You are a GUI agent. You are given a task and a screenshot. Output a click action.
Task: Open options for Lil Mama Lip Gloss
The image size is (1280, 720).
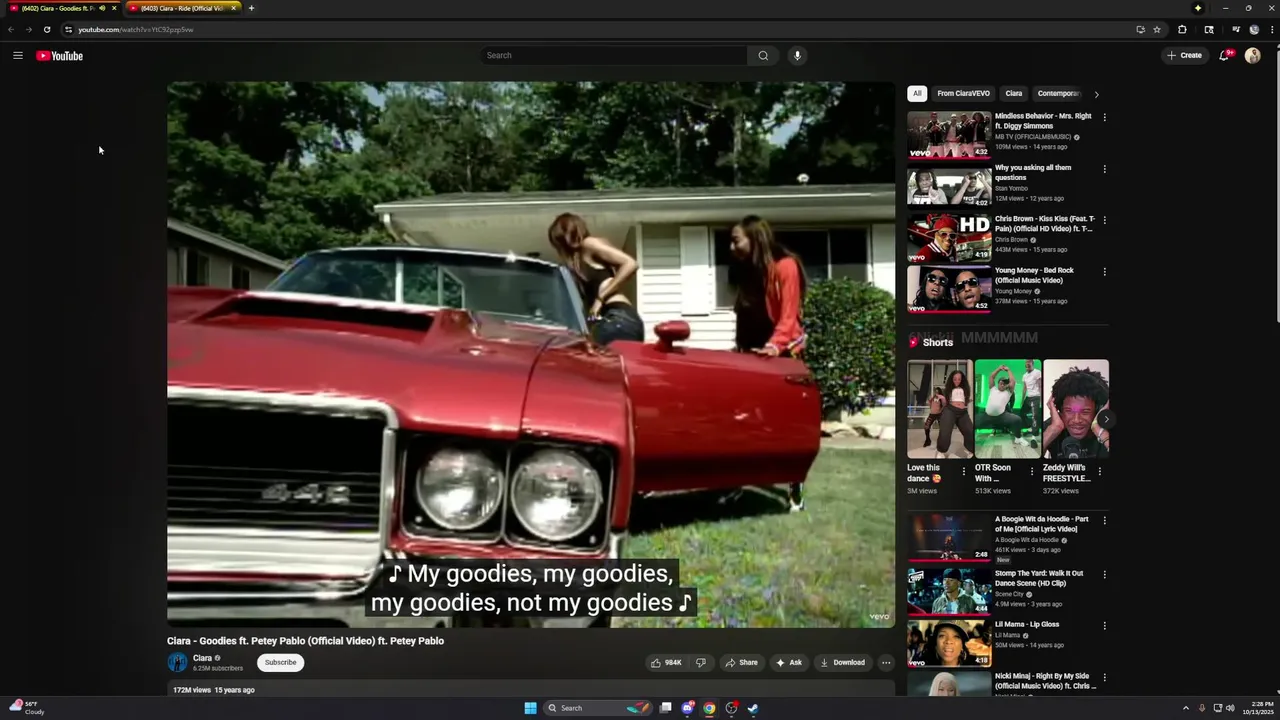tap(1104, 626)
